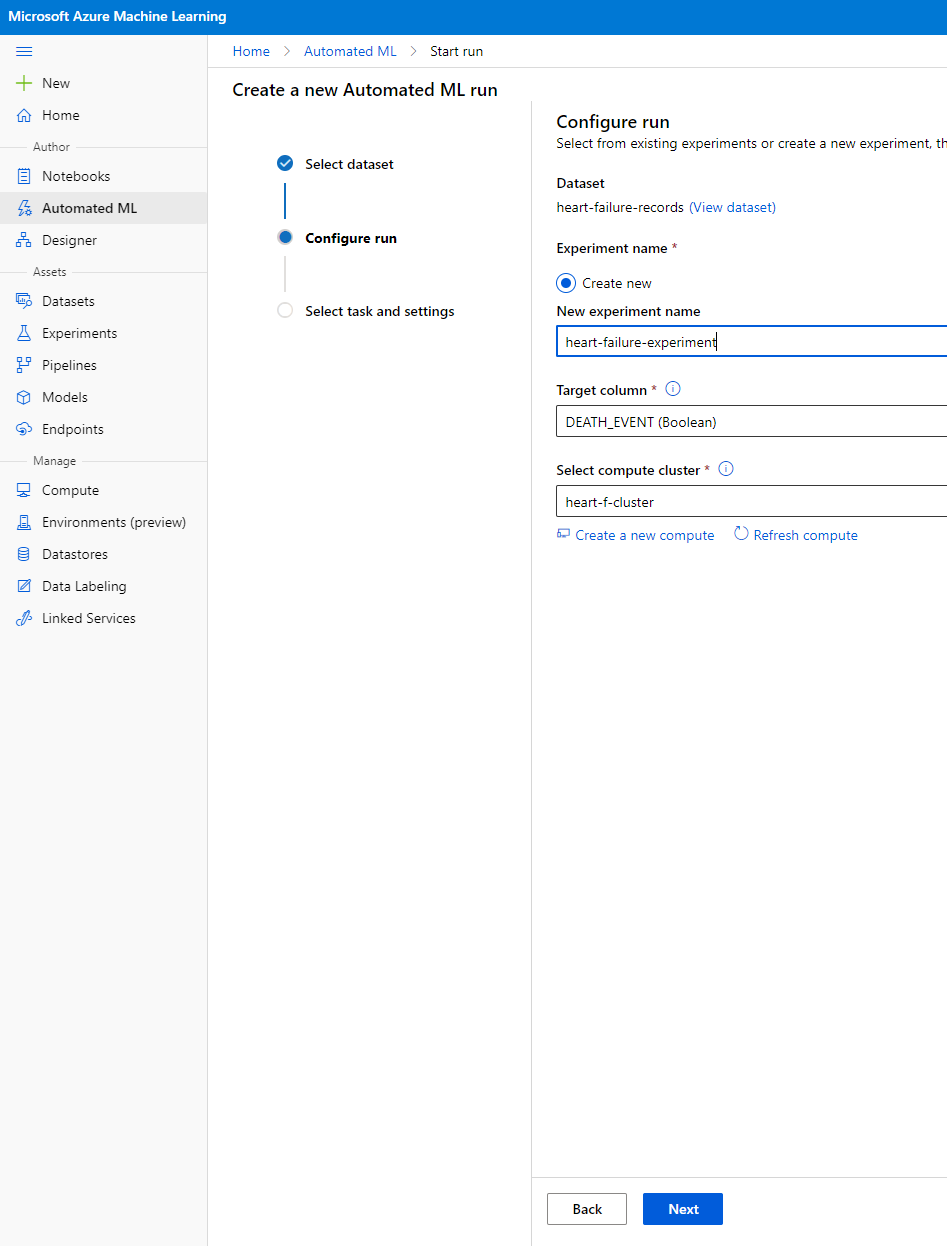The height and width of the screenshot is (1246, 947).
Task: Click the Endpoints sidebar icon
Action: (24, 429)
